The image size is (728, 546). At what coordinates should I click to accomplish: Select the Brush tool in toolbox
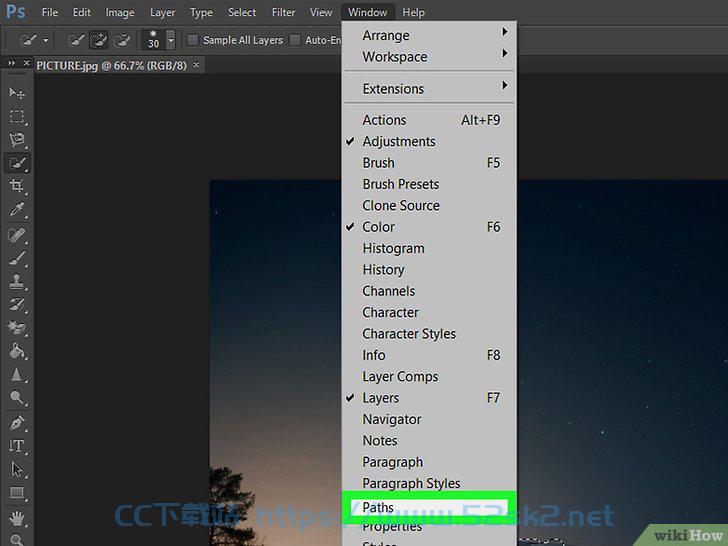point(17,258)
